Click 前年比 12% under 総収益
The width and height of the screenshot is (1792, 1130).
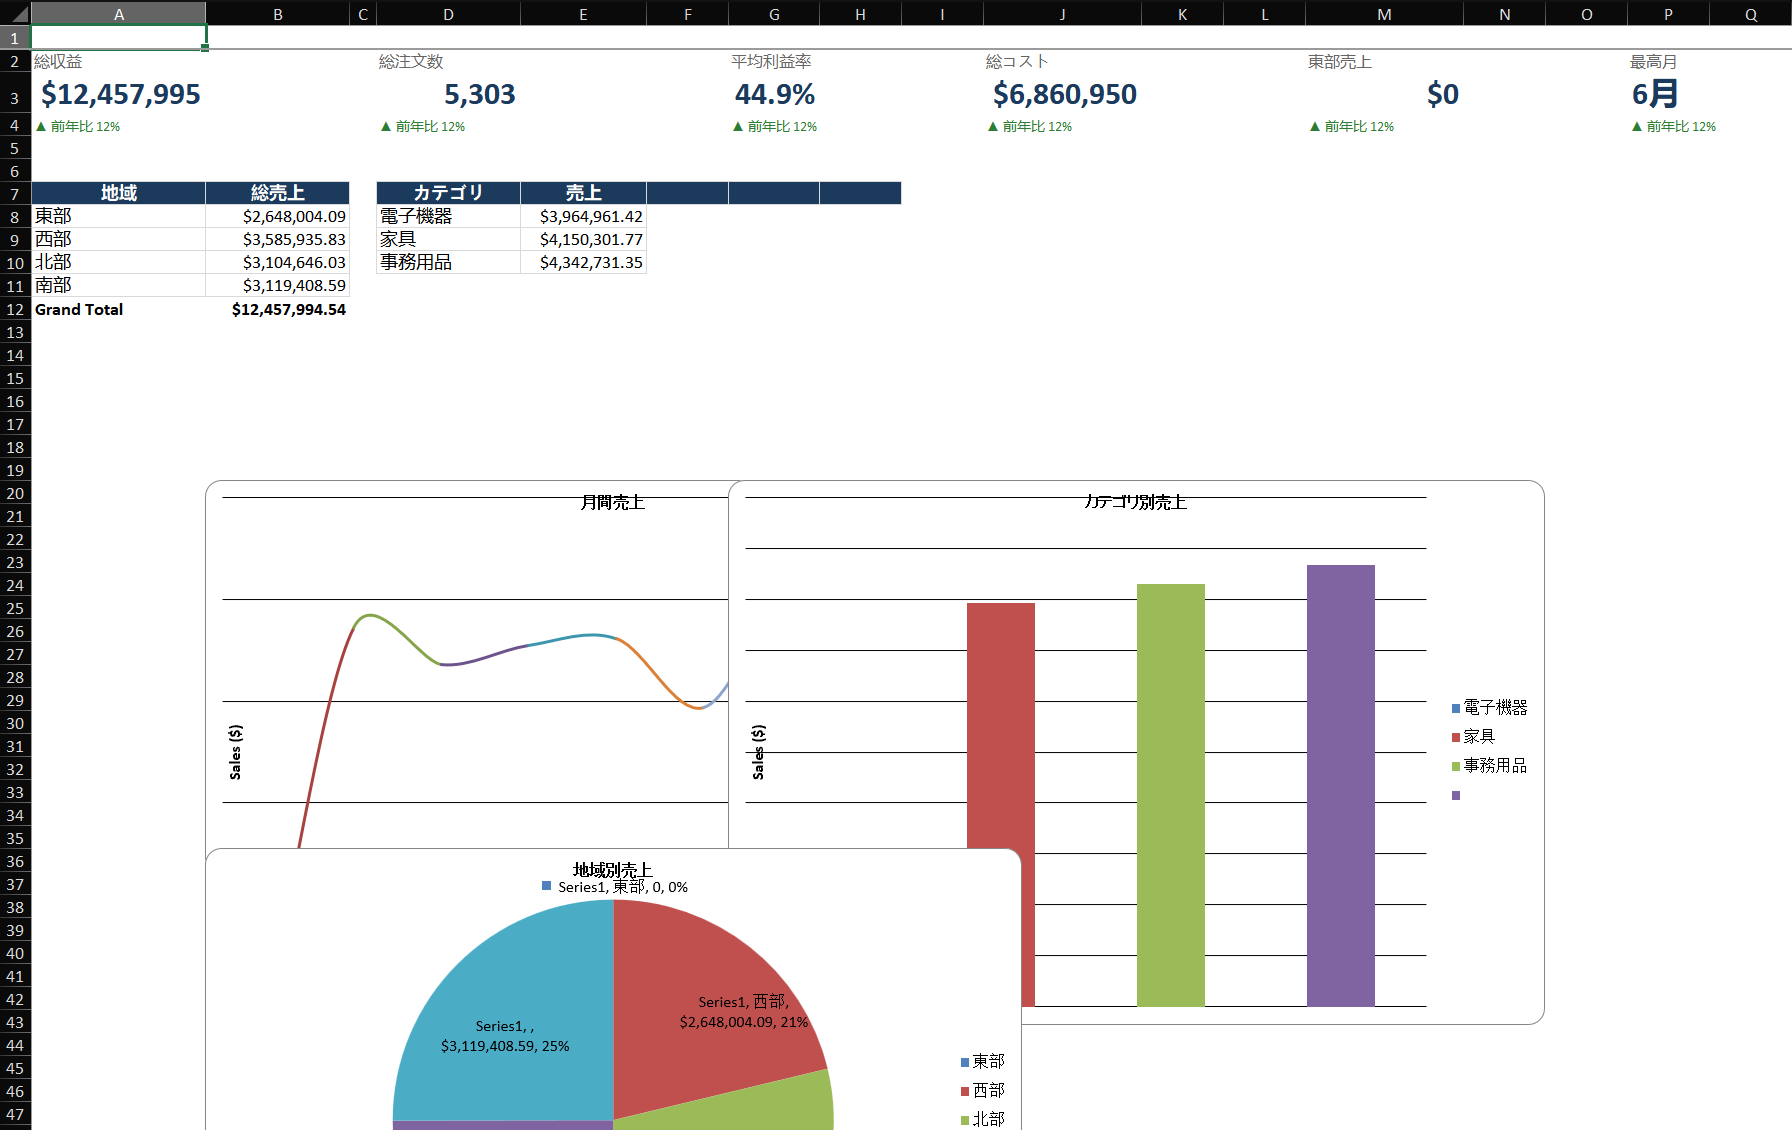click(78, 126)
